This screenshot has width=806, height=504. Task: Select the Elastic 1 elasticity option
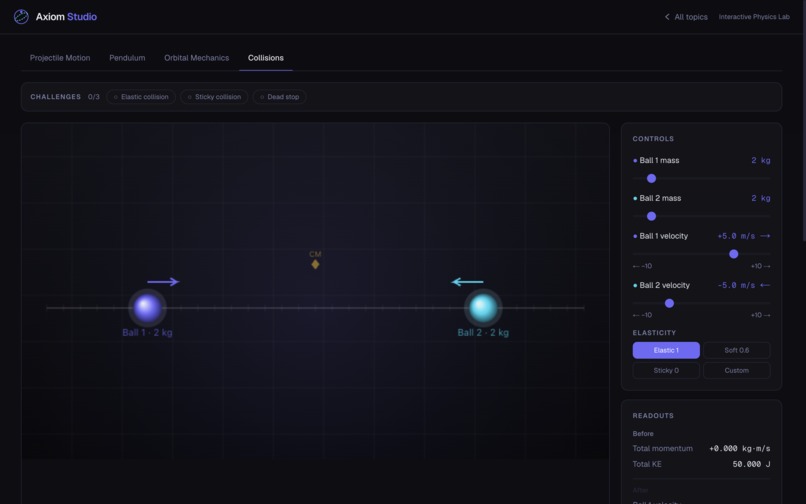[666, 350]
